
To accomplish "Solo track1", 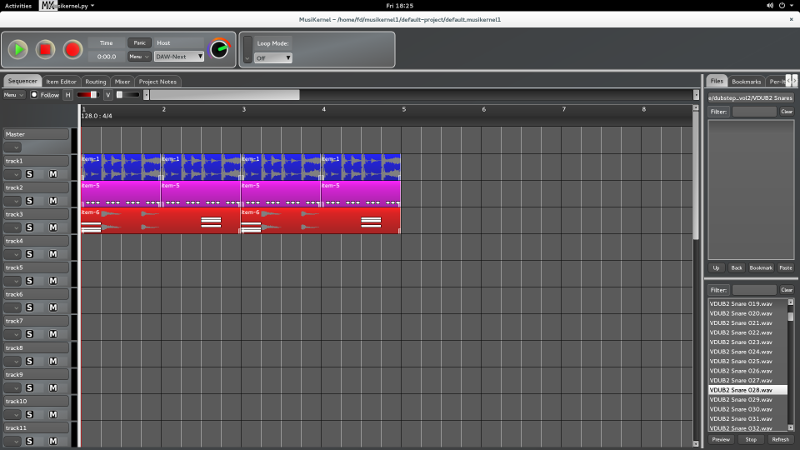I will point(30,174).
